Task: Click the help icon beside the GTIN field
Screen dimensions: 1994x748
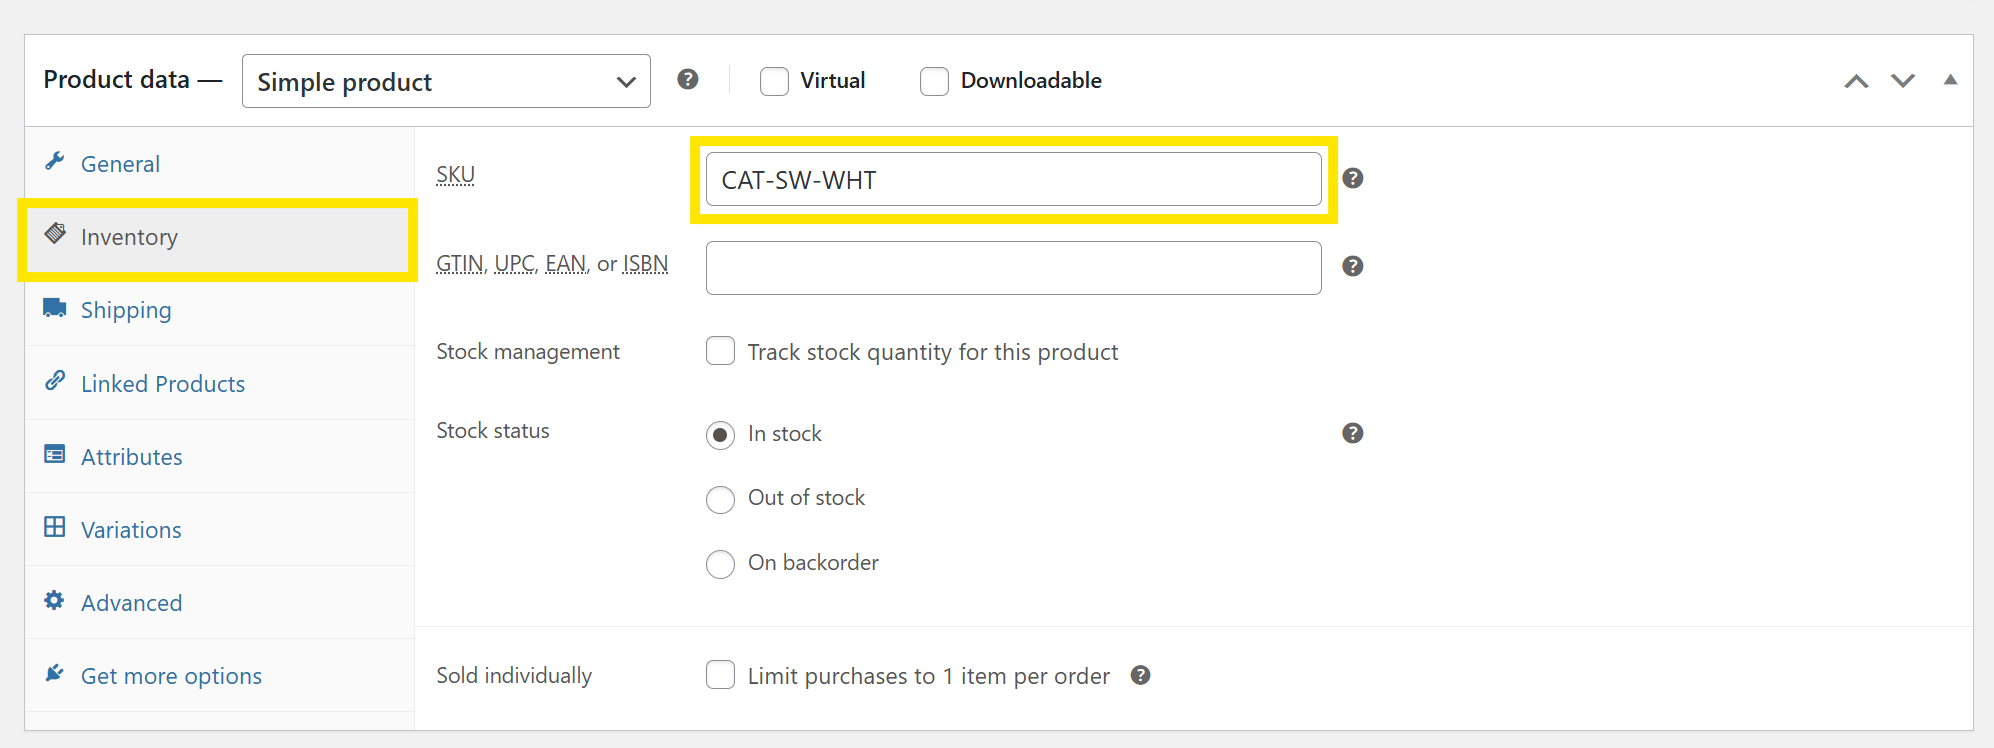Action: point(1352,266)
